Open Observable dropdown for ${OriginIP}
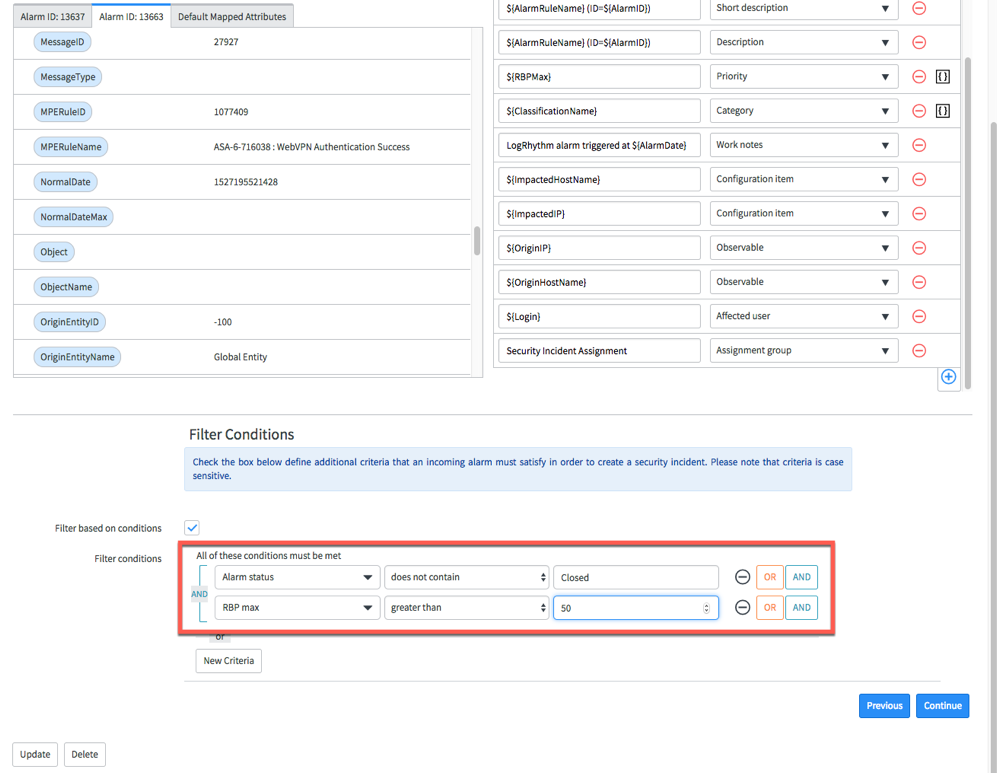Screen dimensions: 997x773 (x=804, y=248)
